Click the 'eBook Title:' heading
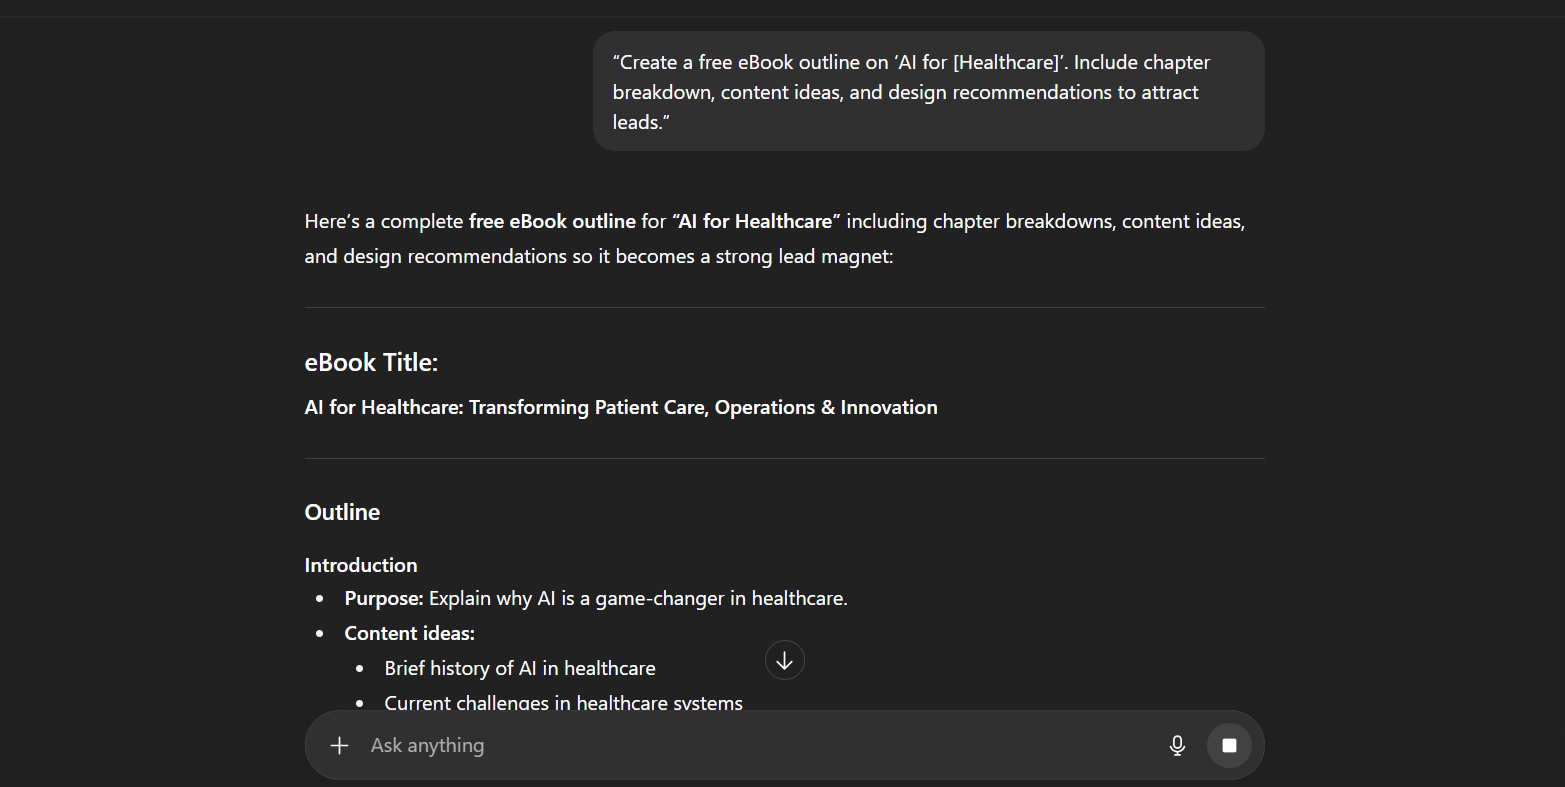 [x=371, y=362]
